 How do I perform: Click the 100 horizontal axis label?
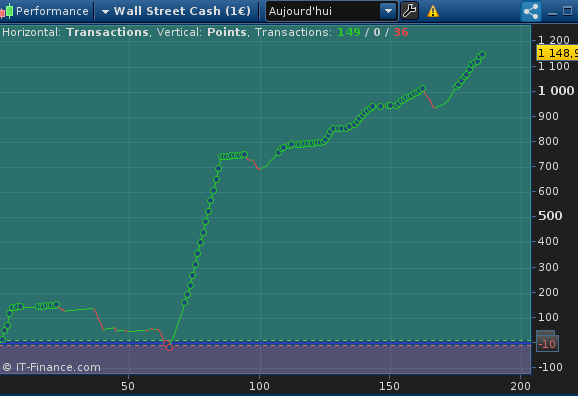259,386
